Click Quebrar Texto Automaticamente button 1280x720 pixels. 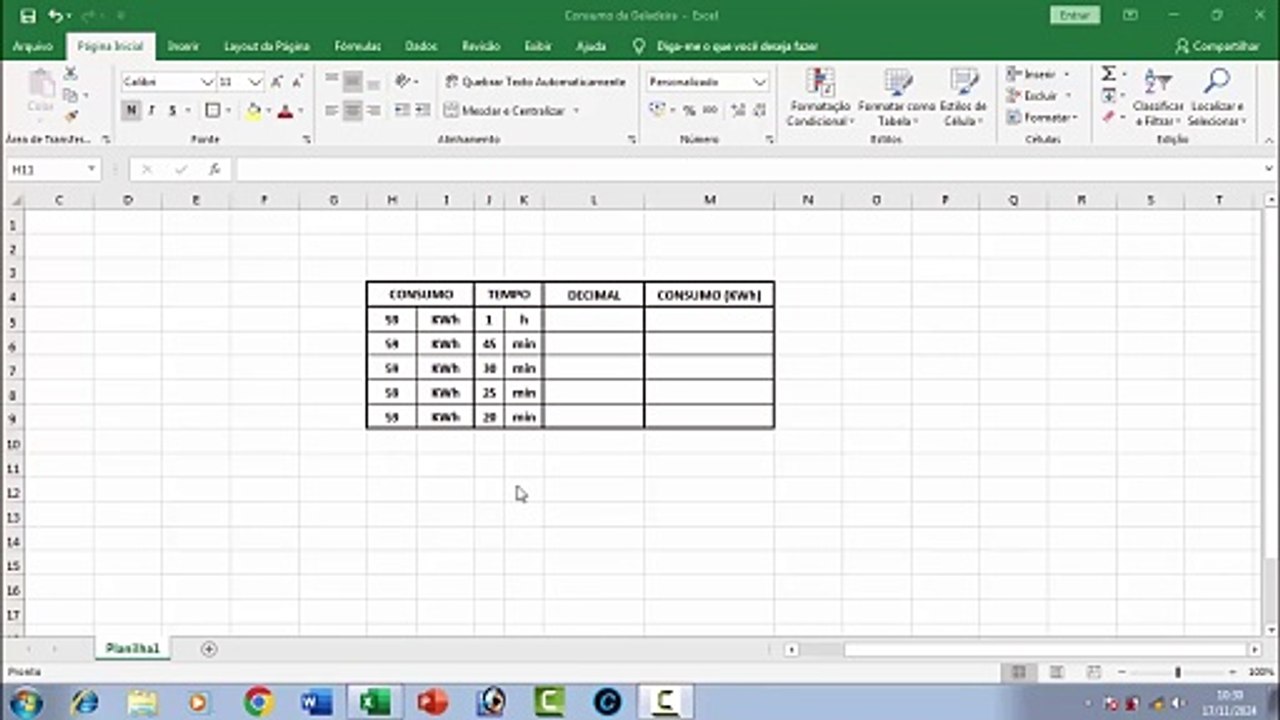coord(535,81)
